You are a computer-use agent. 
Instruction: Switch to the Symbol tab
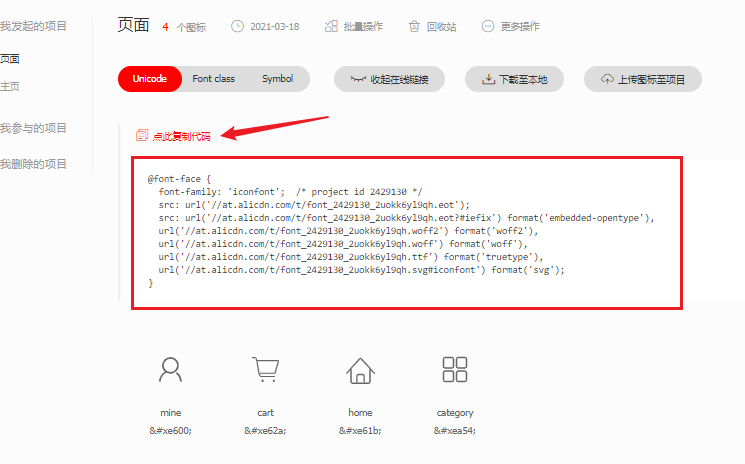tap(277, 79)
